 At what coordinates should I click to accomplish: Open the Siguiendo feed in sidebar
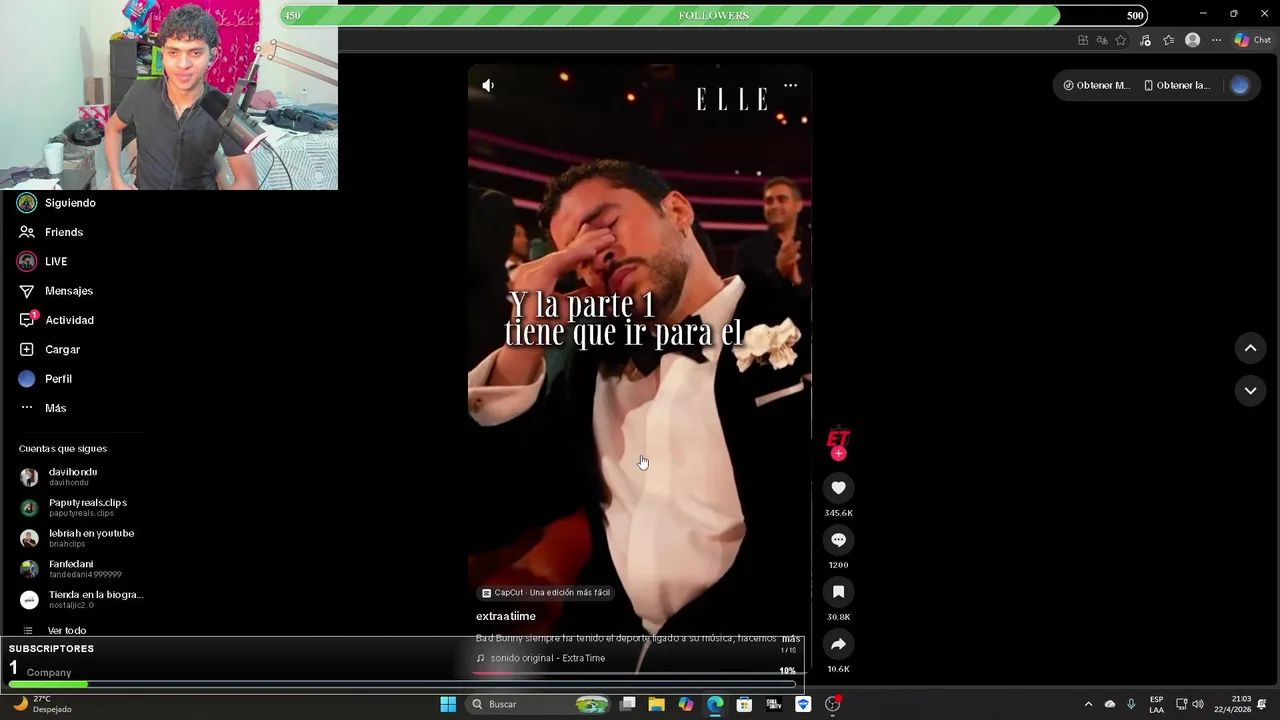pyautogui.click(x=57, y=203)
